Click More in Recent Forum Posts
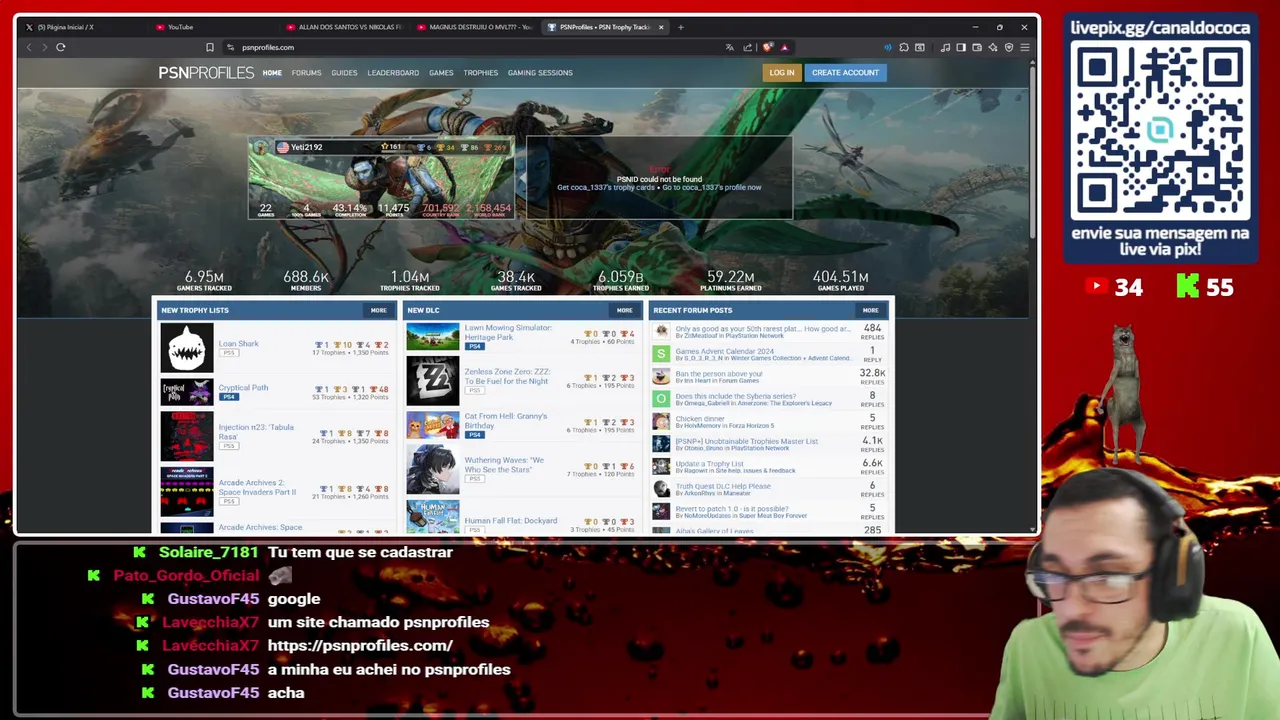Viewport: 1280px width, 720px height. point(871,310)
